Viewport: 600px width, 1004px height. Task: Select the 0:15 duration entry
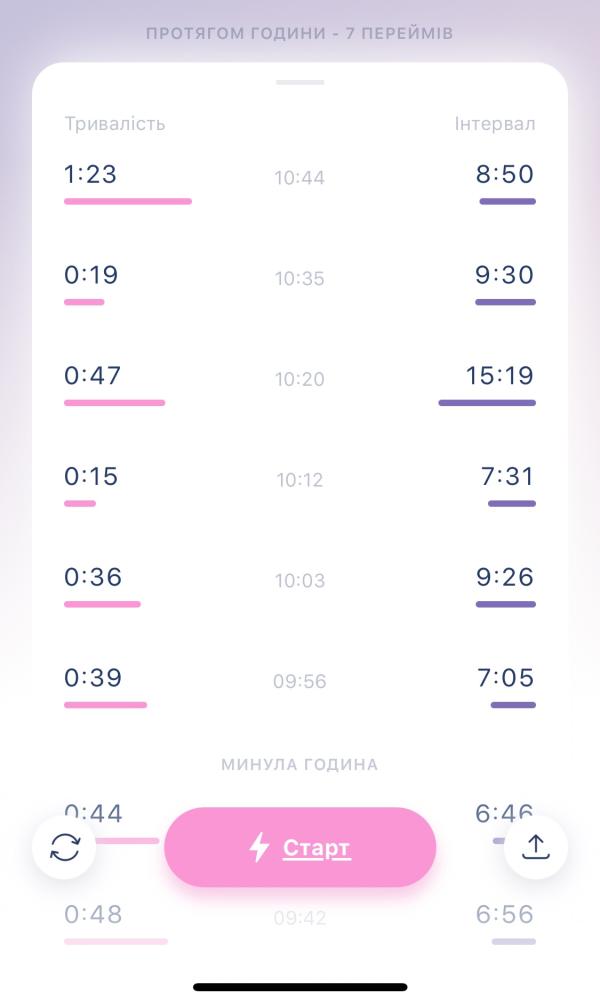91,476
